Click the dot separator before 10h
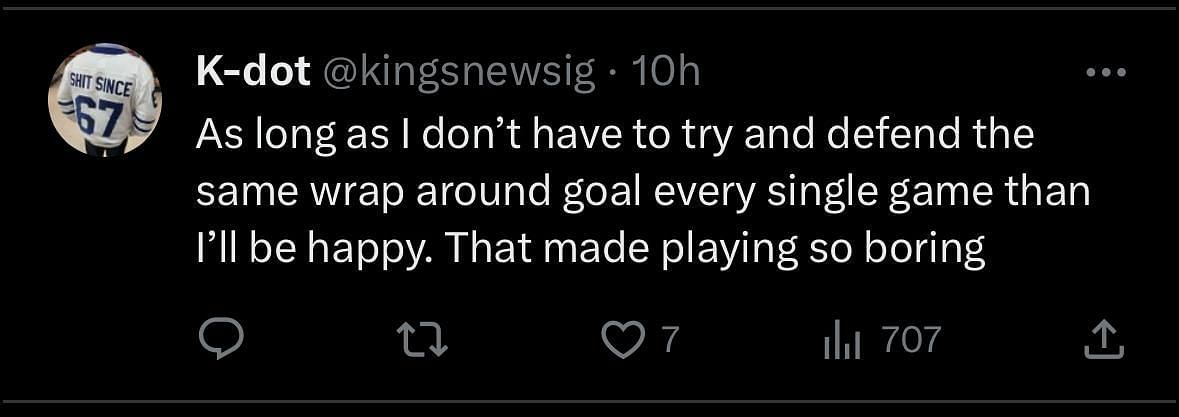Screen dimensions: 1179x417 click(x=611, y=74)
